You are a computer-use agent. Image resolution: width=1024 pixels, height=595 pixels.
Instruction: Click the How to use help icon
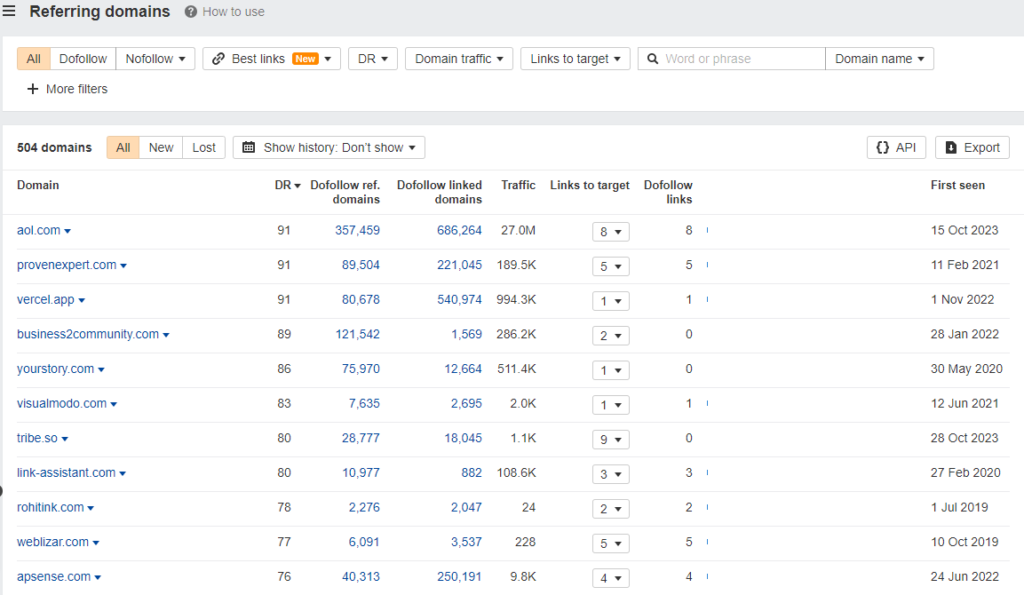pyautogui.click(x=189, y=12)
